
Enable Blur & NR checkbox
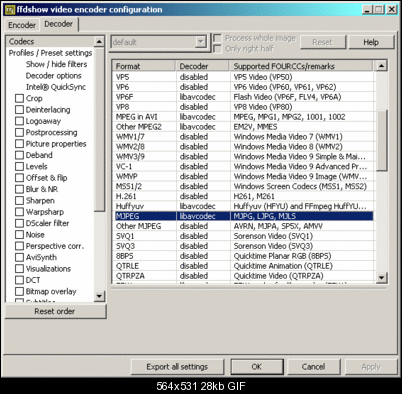point(20,189)
